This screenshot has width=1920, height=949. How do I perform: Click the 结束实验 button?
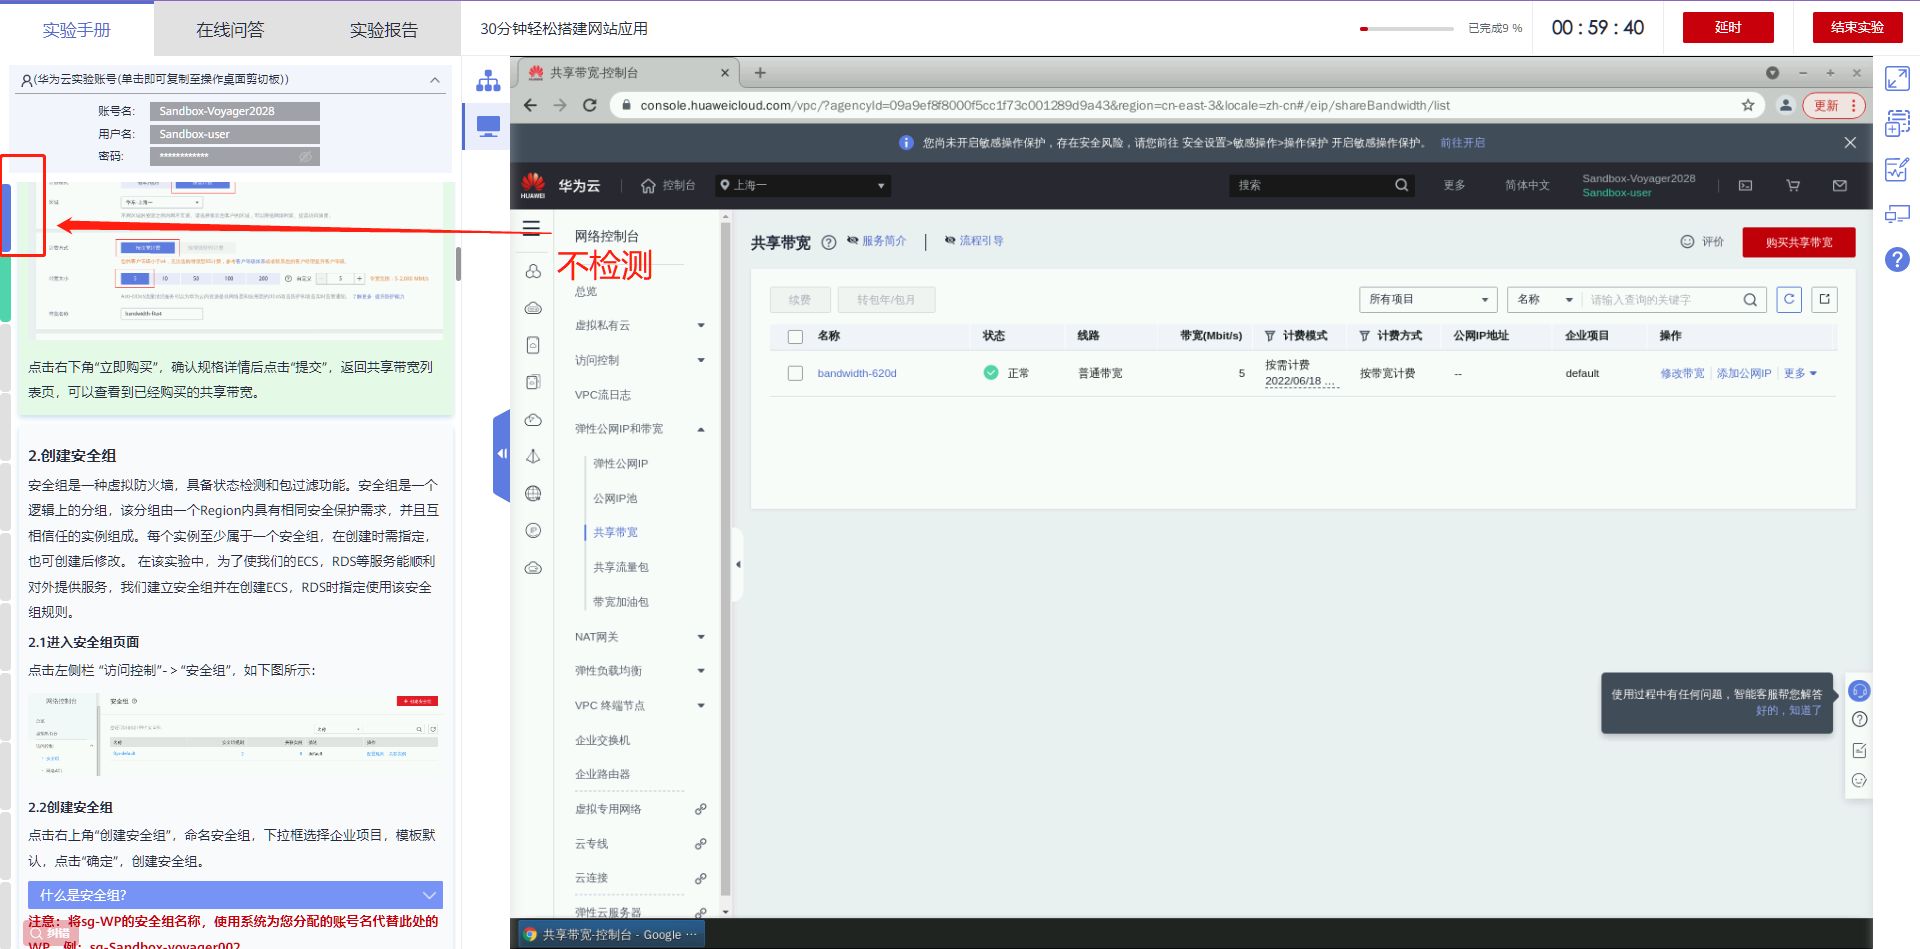1857,27
